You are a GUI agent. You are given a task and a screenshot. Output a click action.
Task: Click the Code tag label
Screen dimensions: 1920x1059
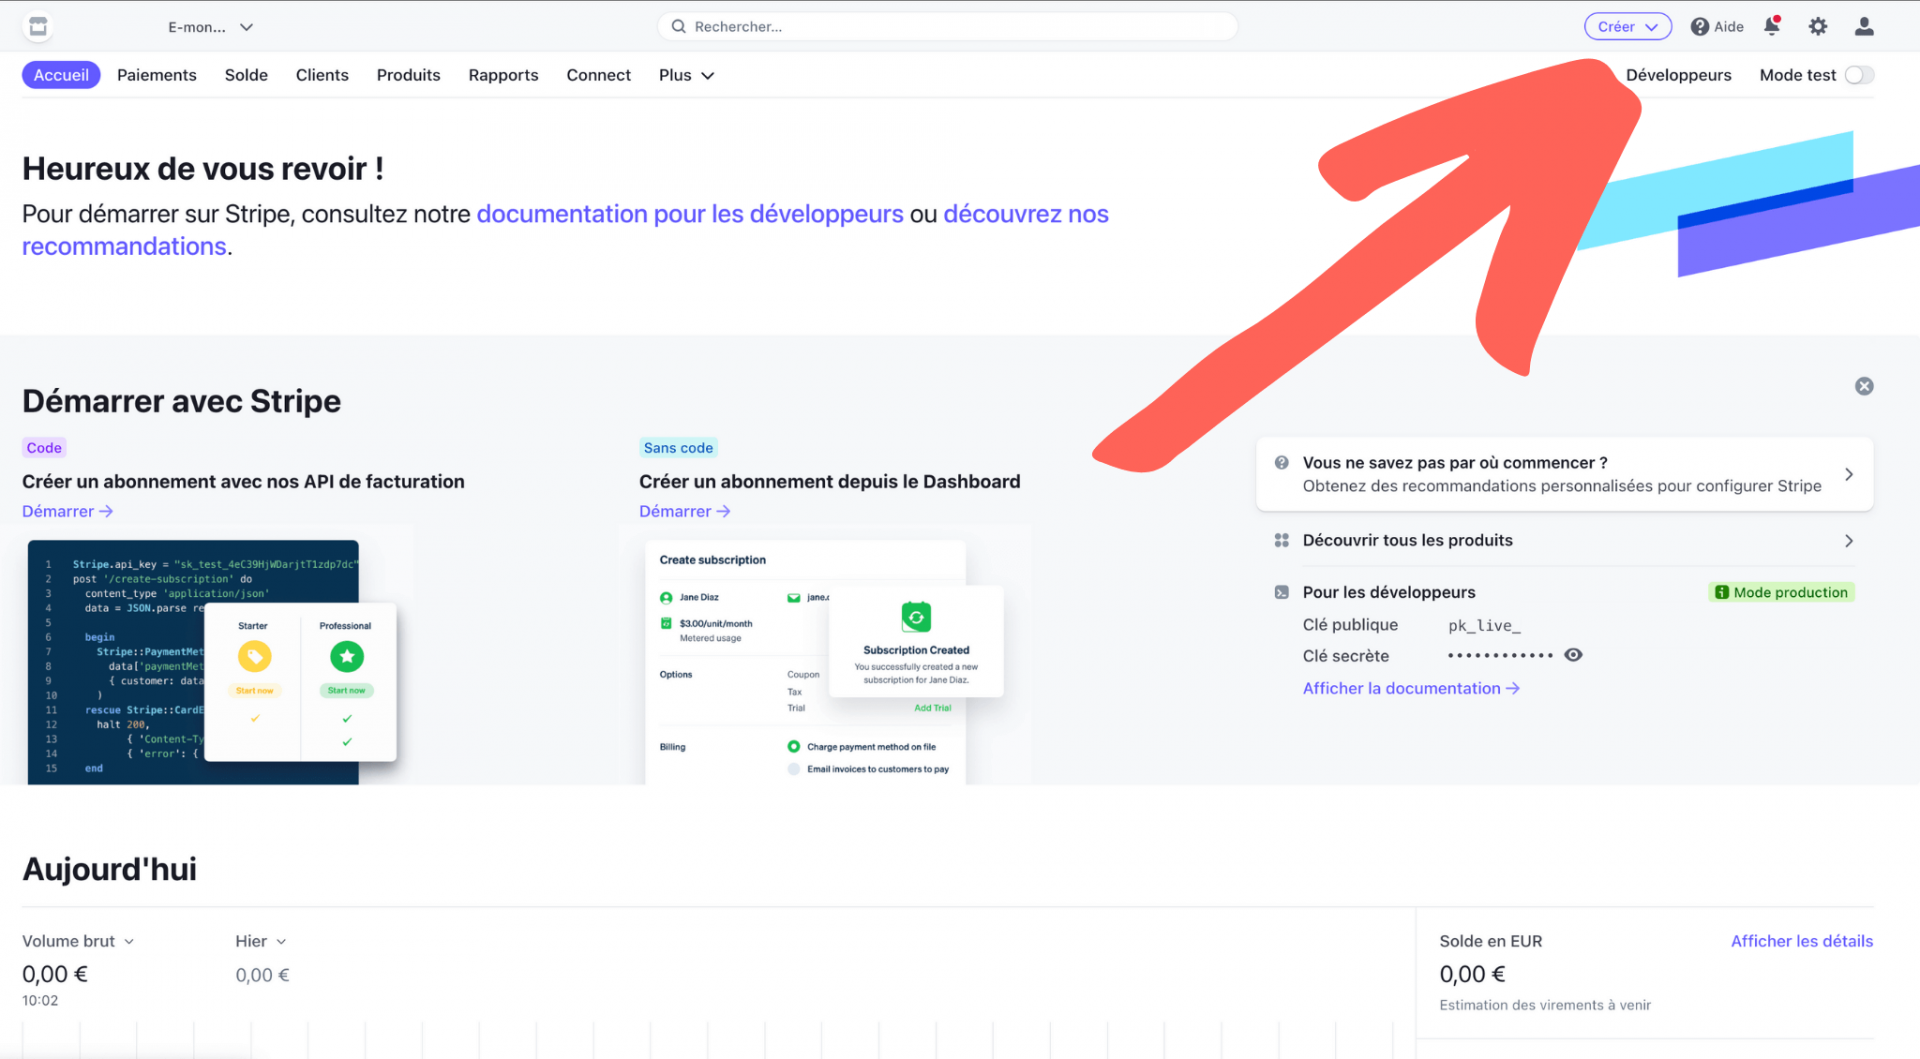[x=44, y=448]
